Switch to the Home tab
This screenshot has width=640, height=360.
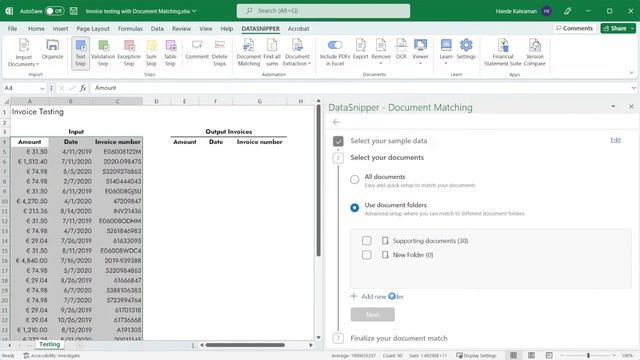pos(36,29)
